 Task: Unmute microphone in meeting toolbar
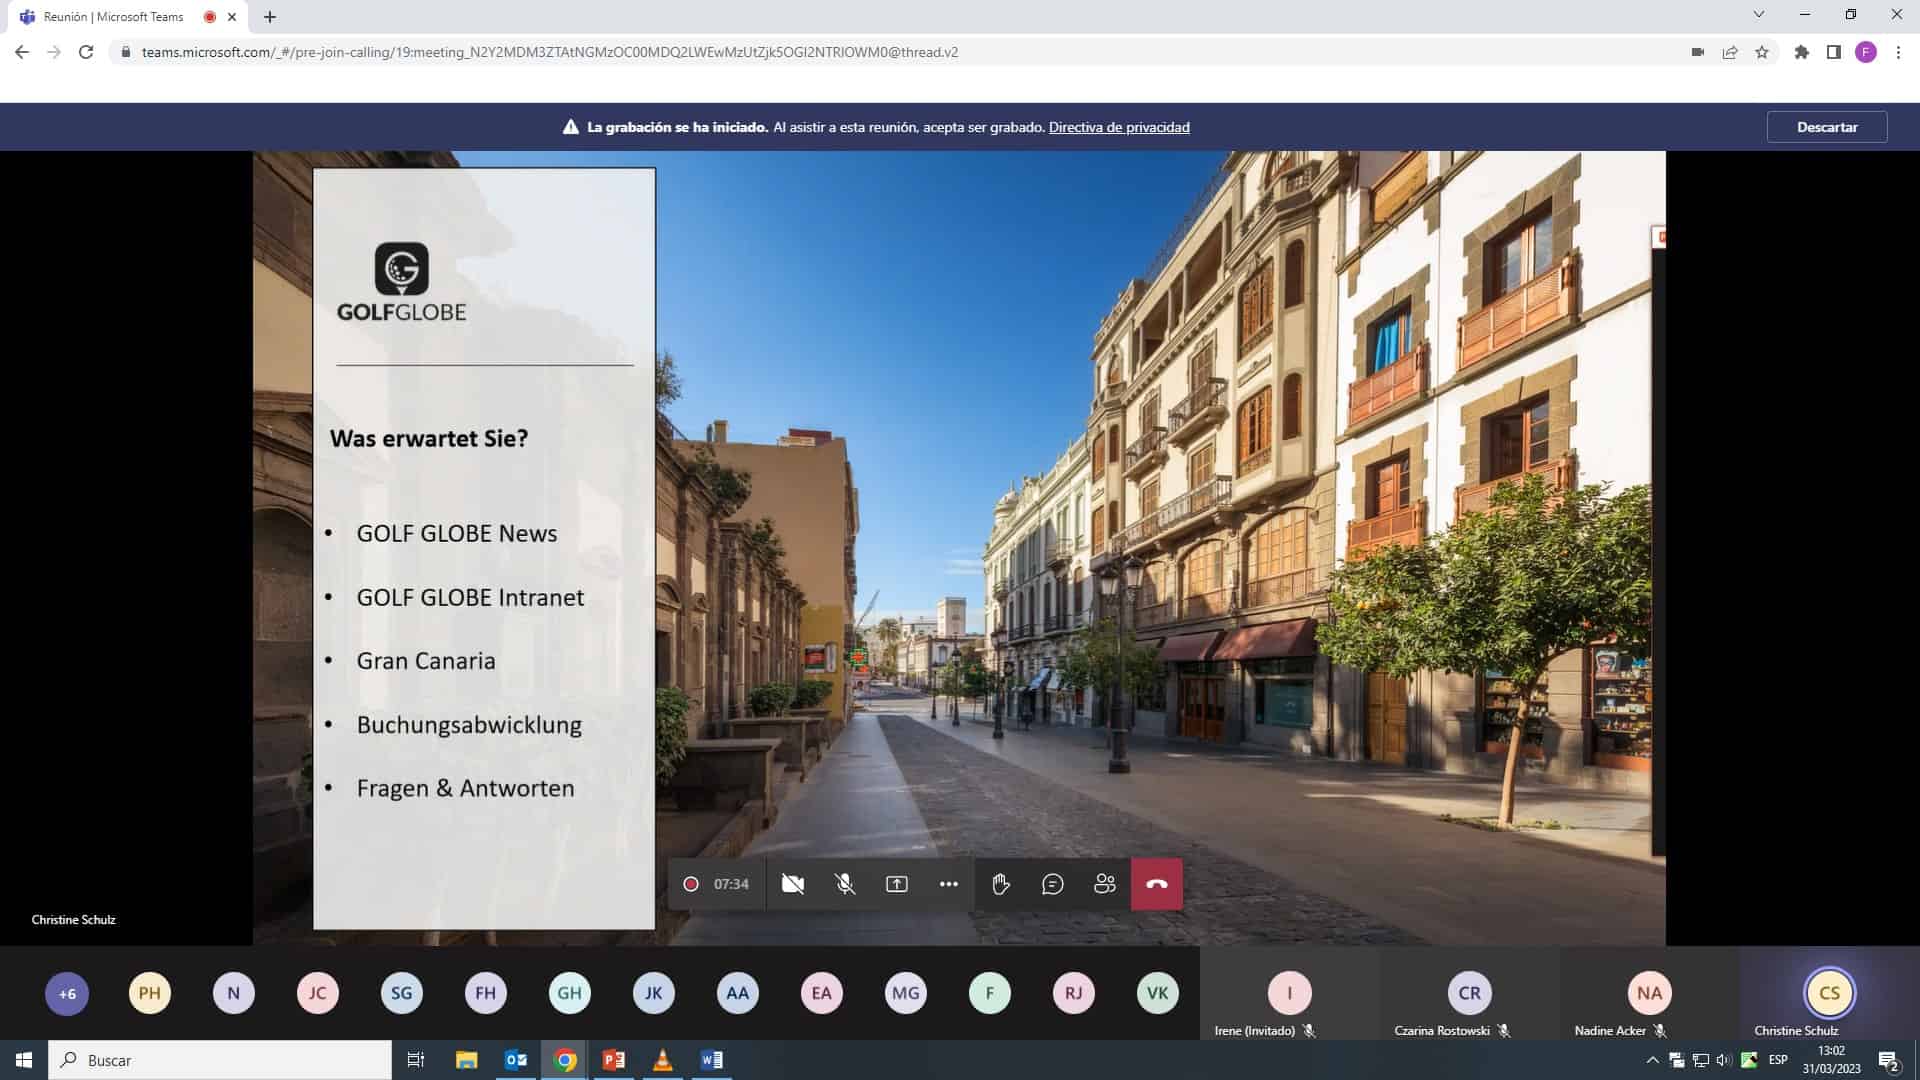[845, 884]
